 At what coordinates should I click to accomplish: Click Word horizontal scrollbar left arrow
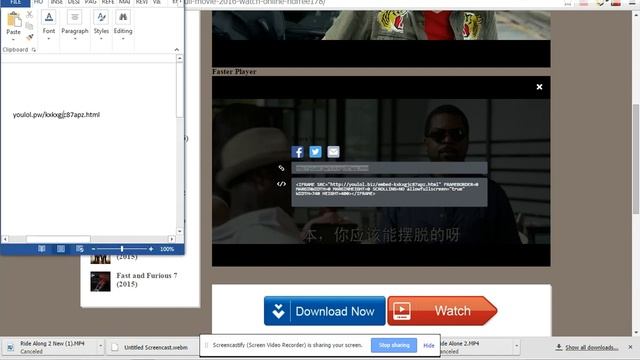(5, 239)
